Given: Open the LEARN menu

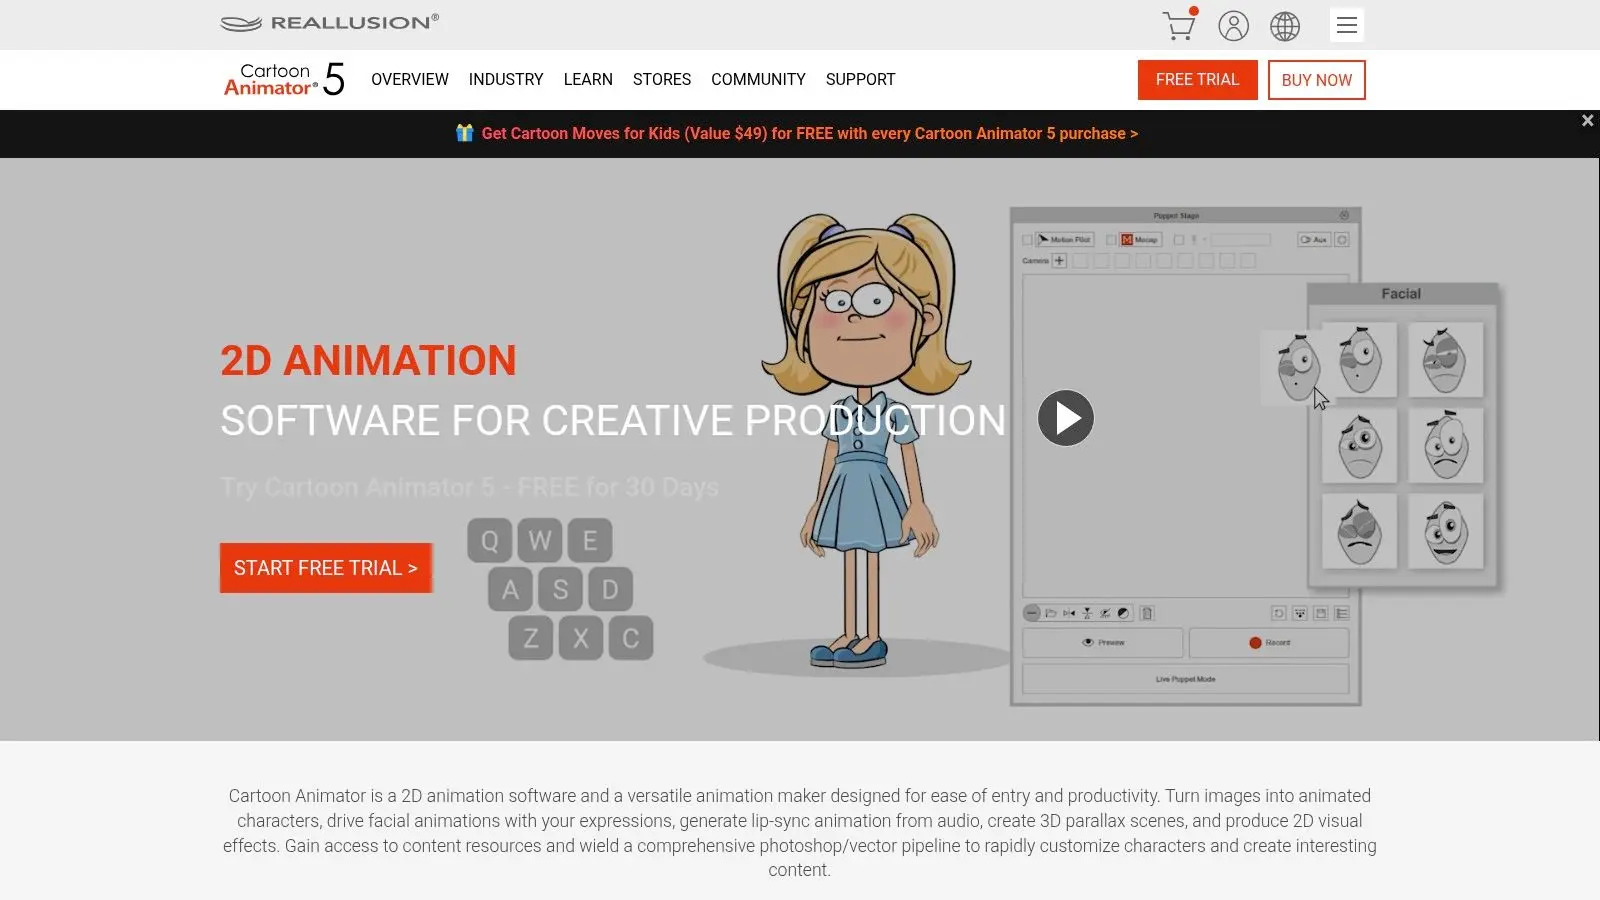Looking at the screenshot, I should (x=588, y=79).
